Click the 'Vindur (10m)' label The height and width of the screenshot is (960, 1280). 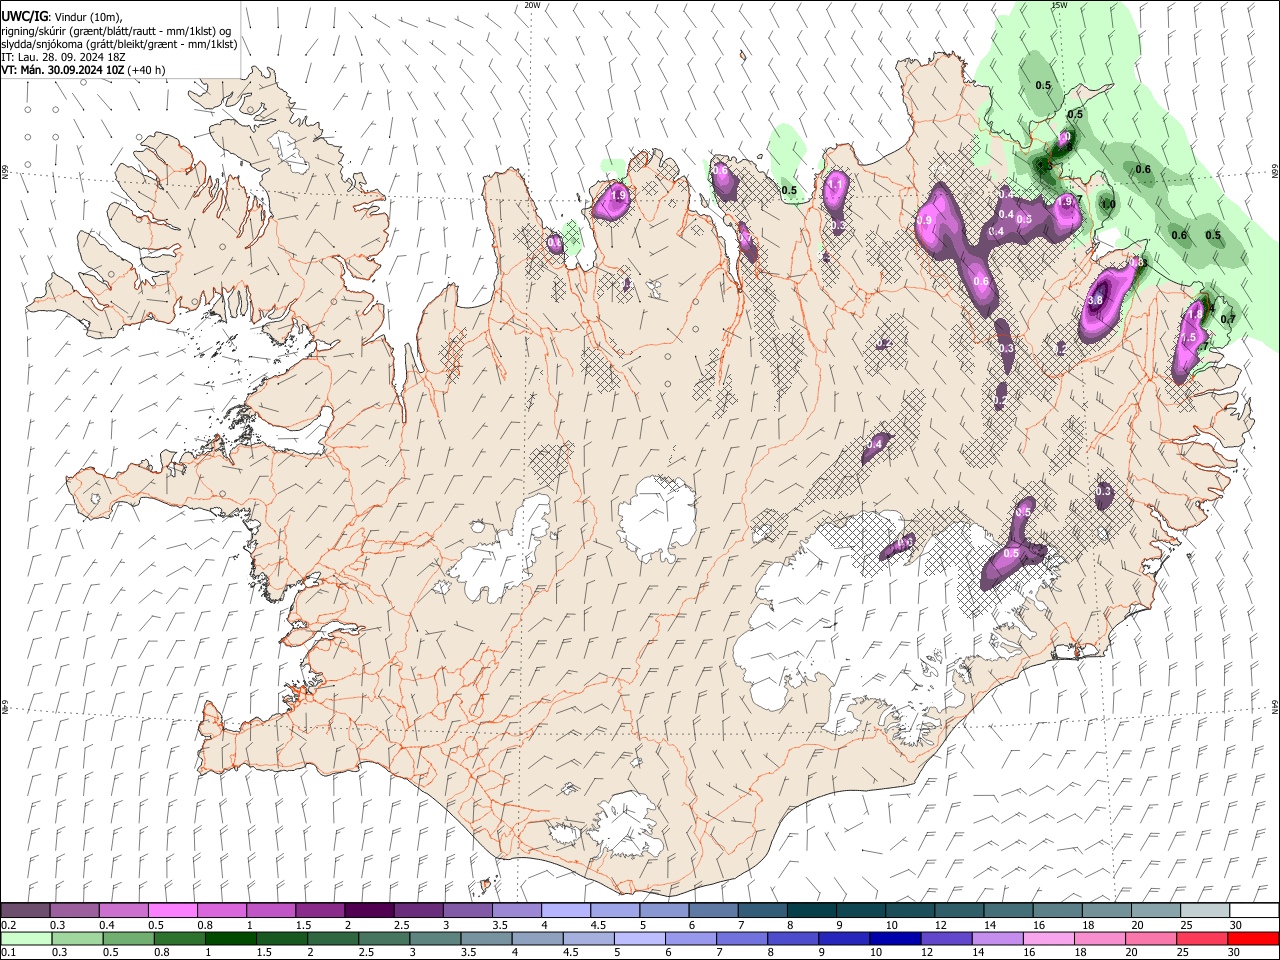(86, 17)
